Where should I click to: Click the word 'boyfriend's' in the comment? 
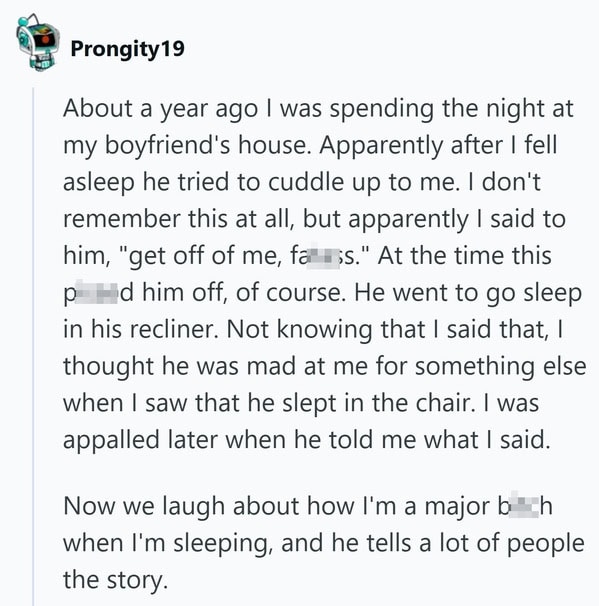point(168,146)
